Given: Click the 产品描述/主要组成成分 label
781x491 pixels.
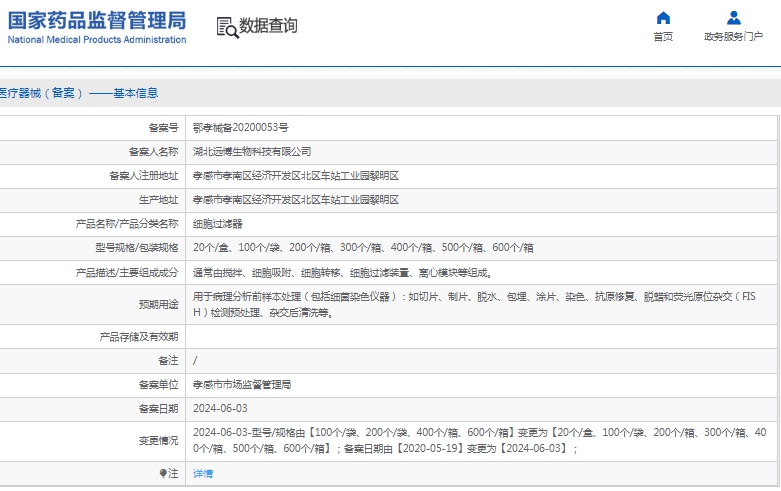Looking at the screenshot, I should 127,273.
